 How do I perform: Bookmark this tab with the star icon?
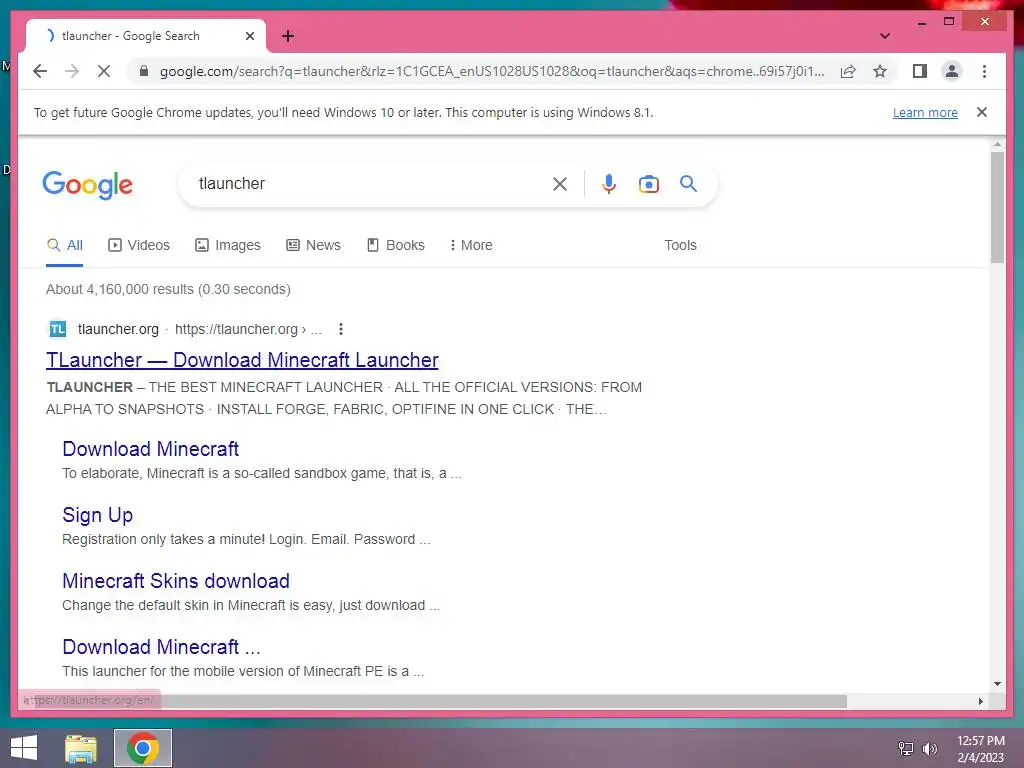880,71
